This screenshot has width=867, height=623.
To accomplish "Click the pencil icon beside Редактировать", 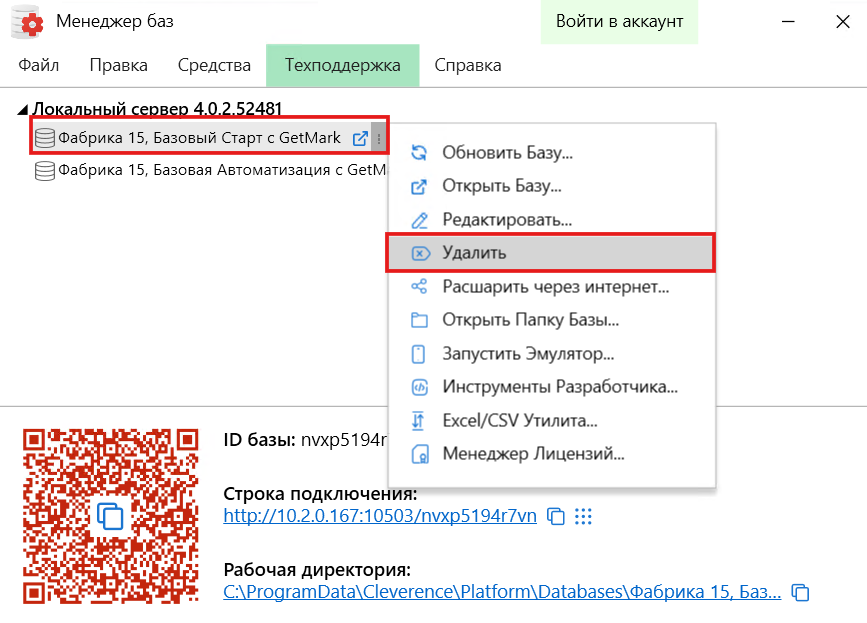I will (419, 220).
